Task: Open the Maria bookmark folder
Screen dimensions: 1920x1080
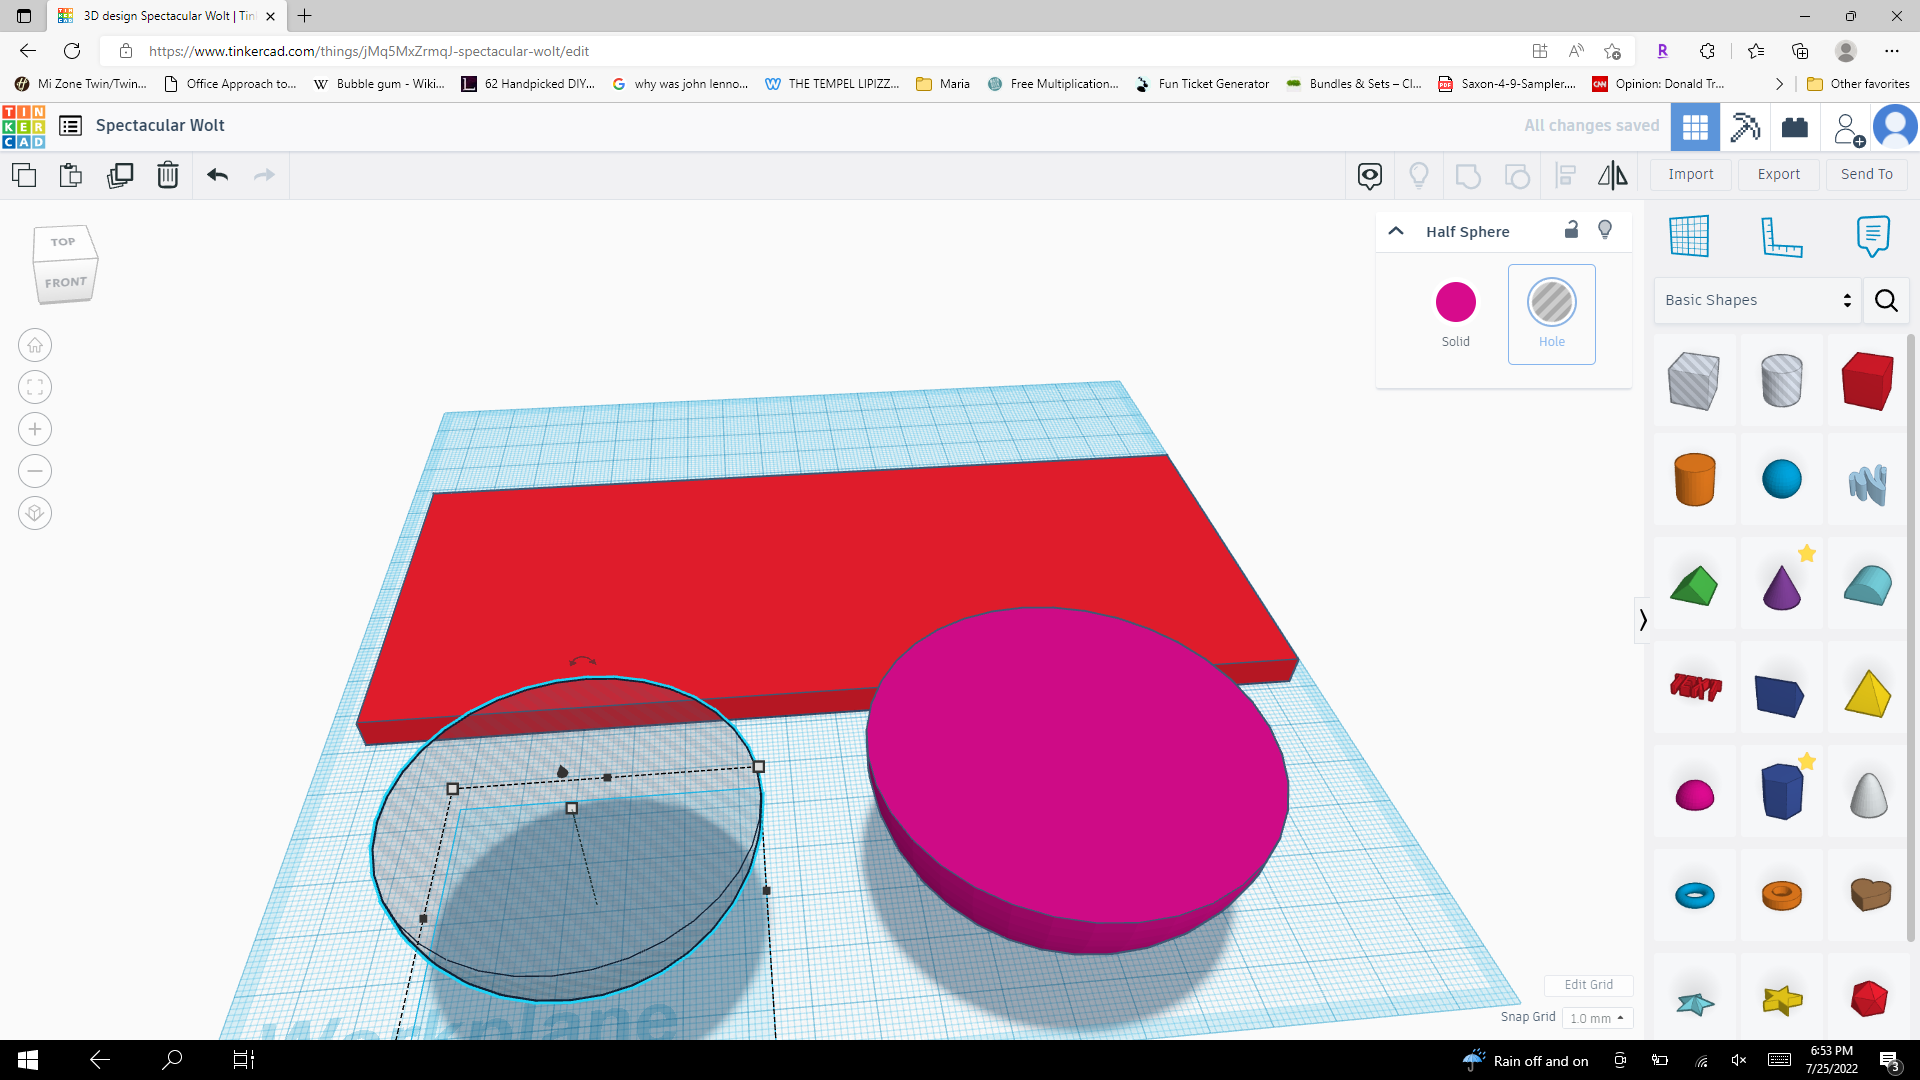Action: click(943, 84)
